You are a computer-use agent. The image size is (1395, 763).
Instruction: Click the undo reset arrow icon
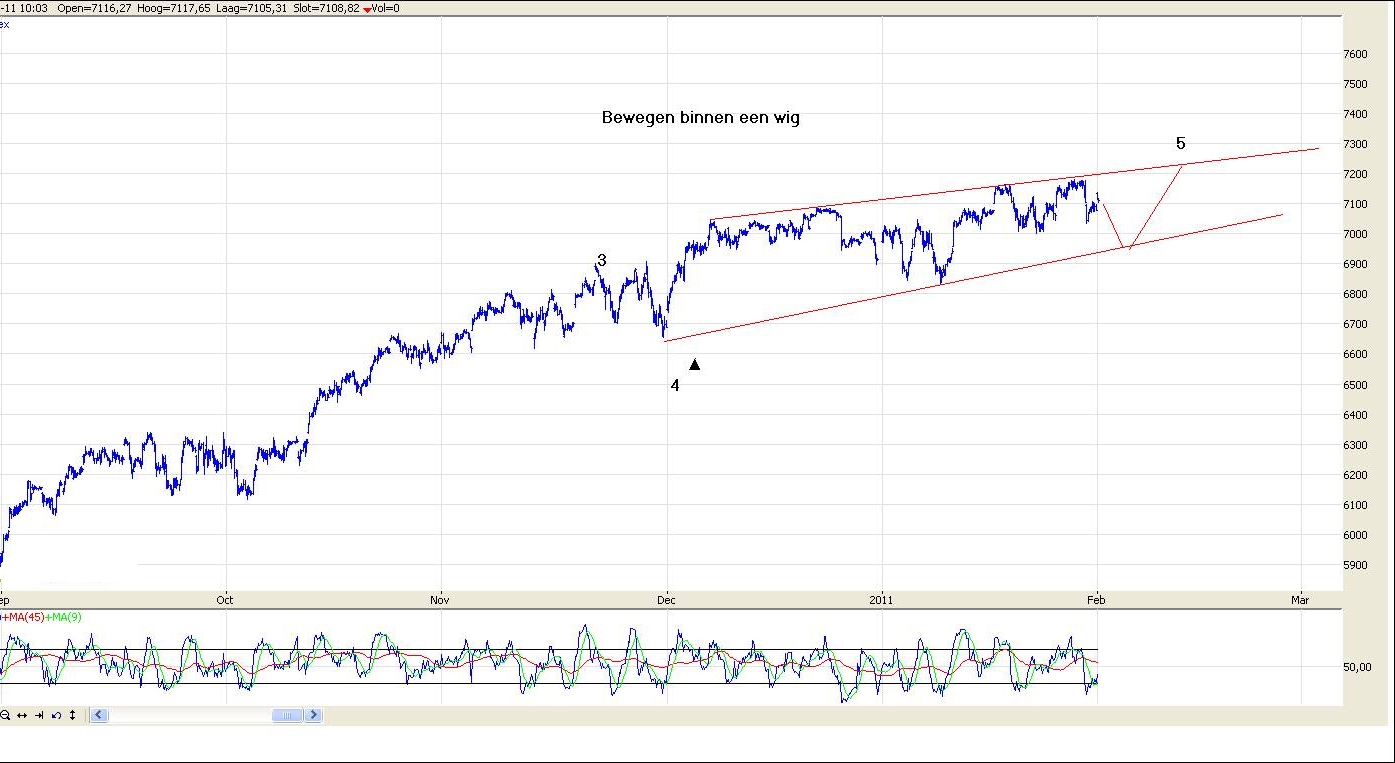click(56, 715)
